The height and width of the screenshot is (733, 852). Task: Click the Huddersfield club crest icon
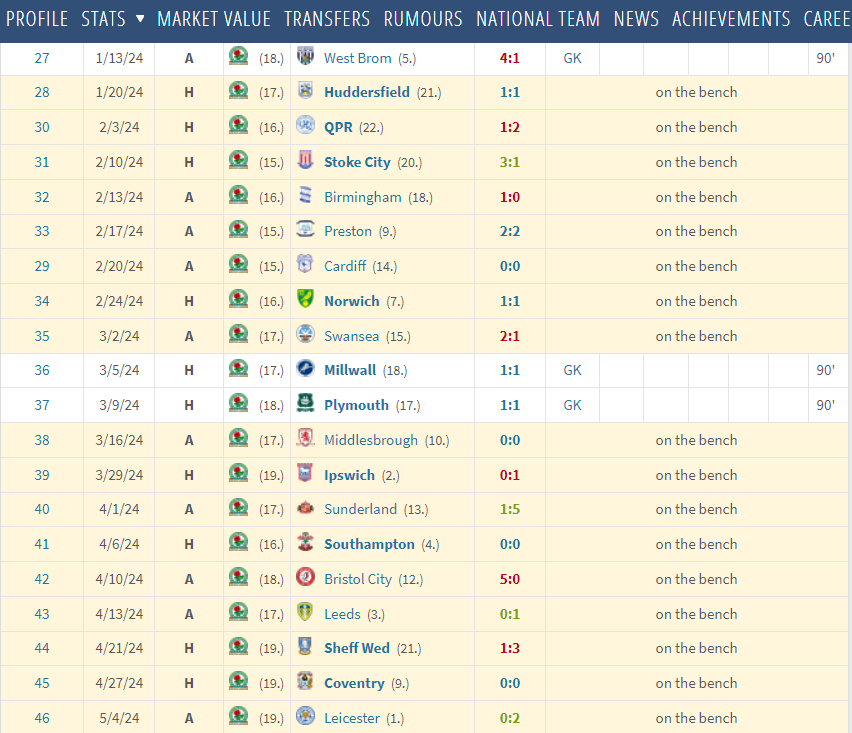(305, 90)
